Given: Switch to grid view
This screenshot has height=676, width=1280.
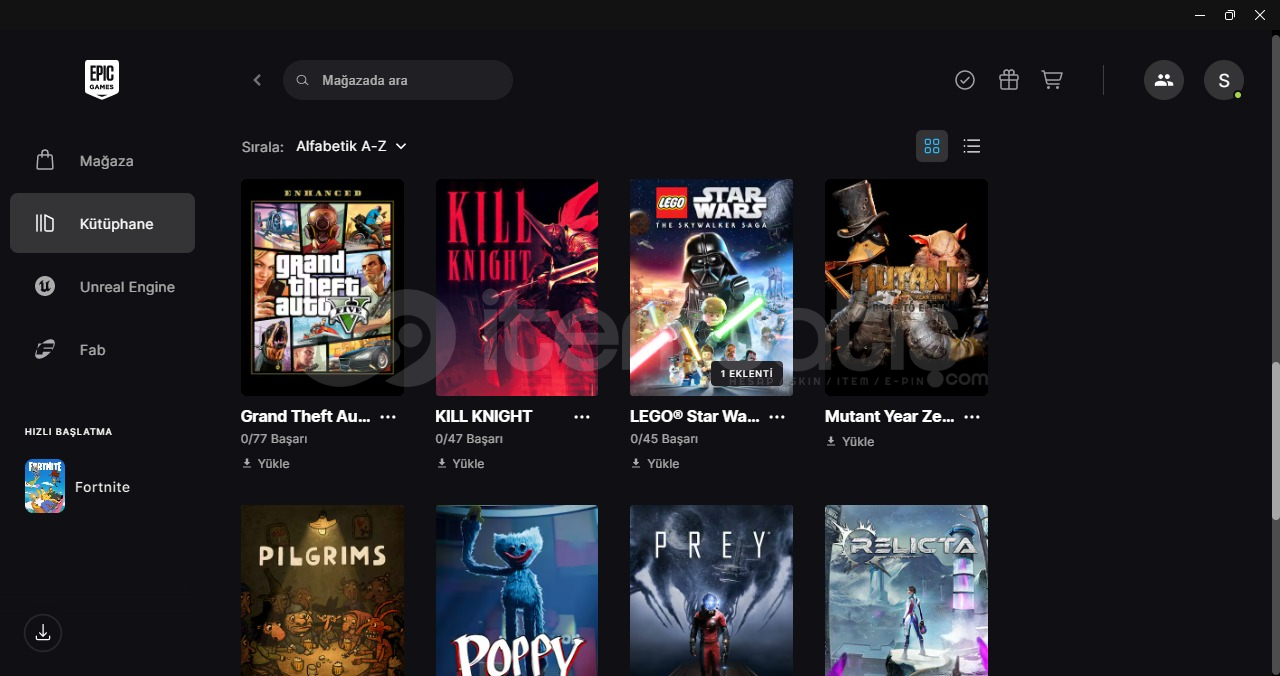Looking at the screenshot, I should coord(932,146).
